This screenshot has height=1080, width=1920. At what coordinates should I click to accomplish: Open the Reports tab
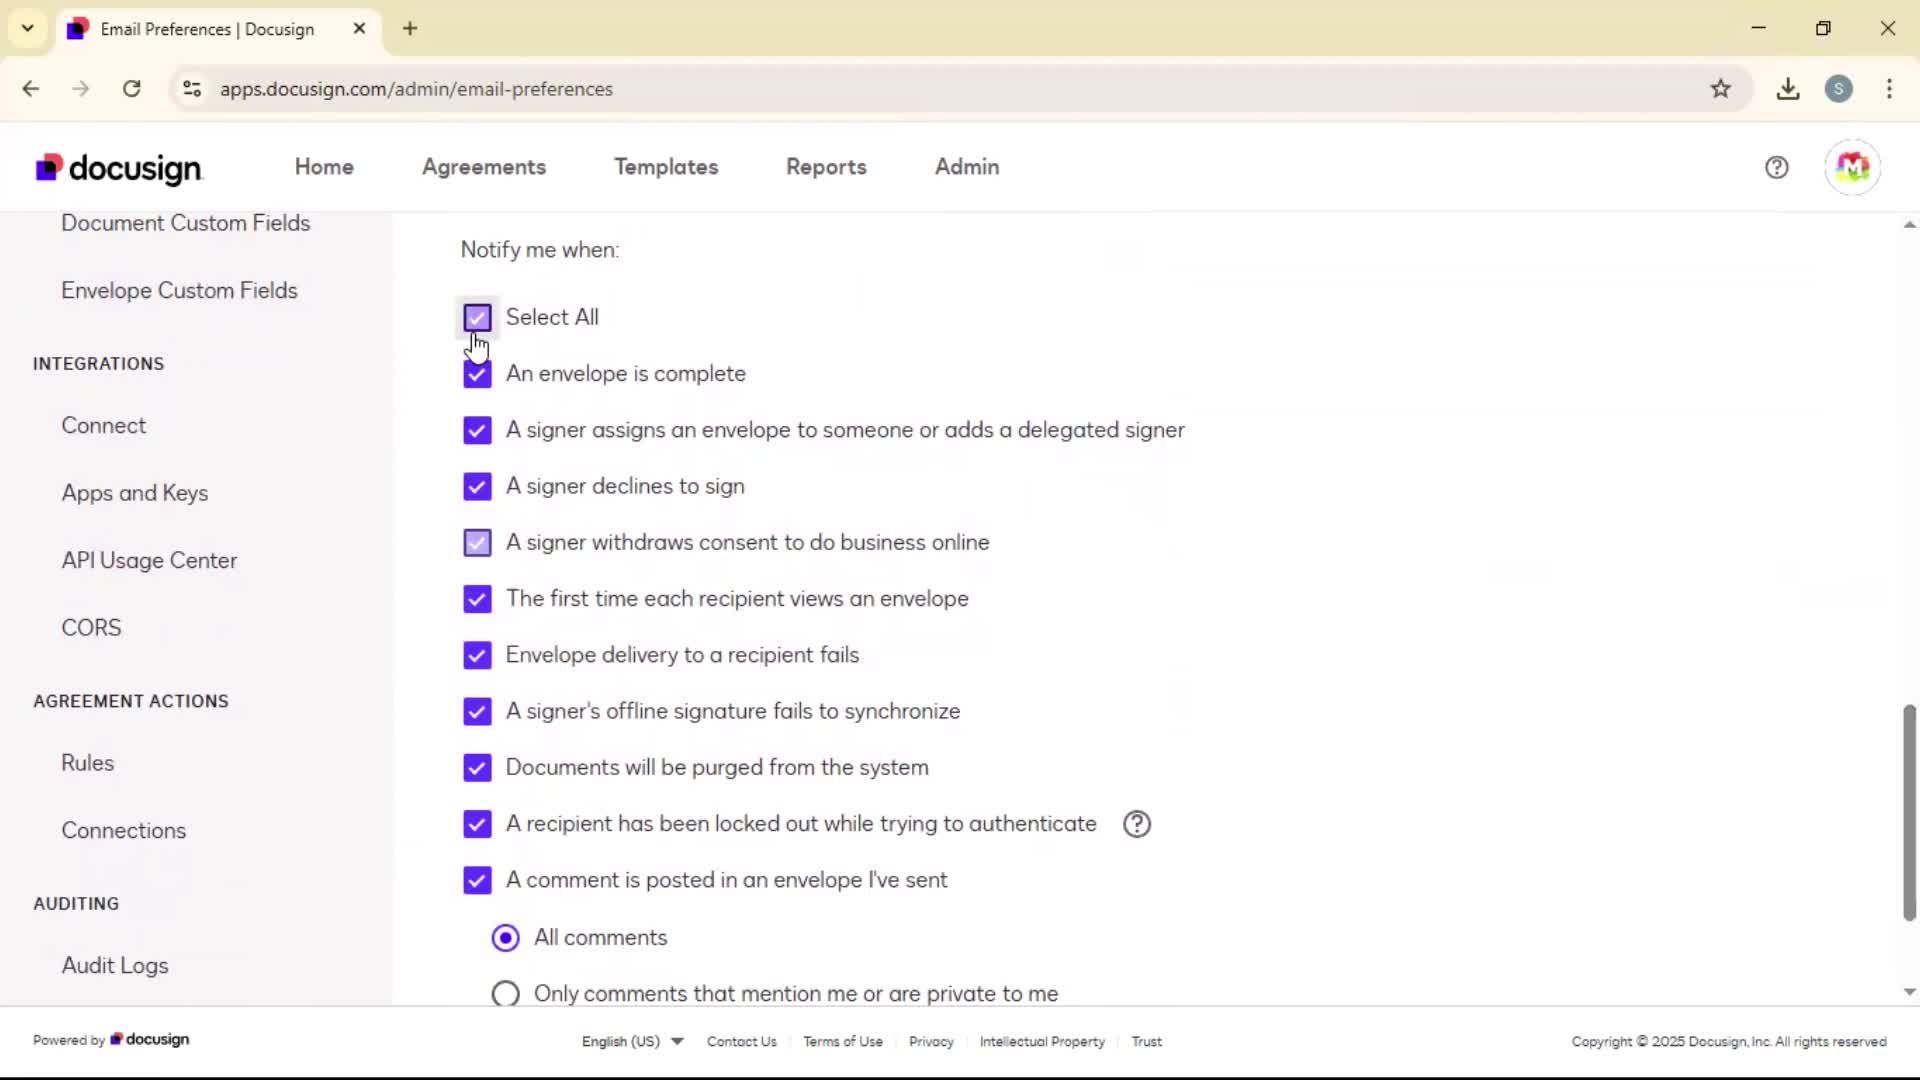[826, 167]
